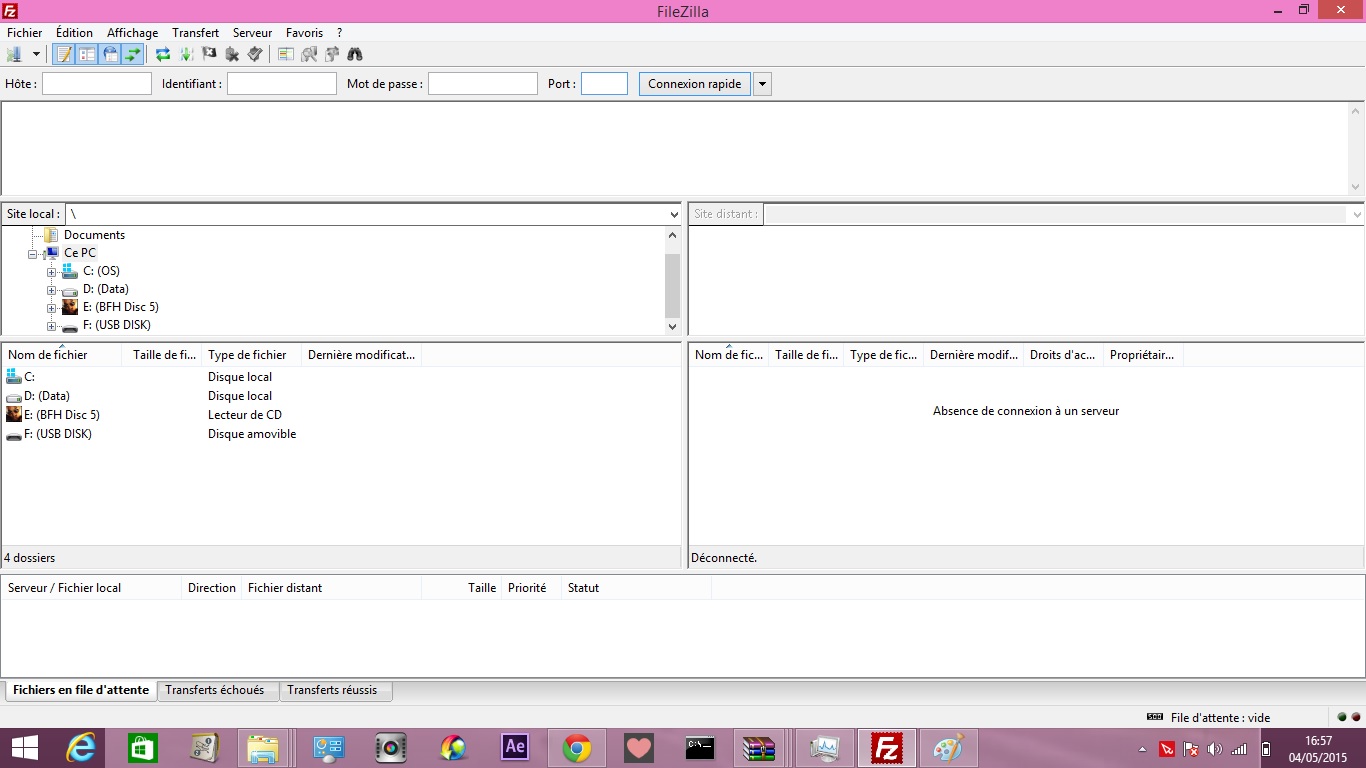Image resolution: width=1366 pixels, height=768 pixels.
Task: Refresh the file and folder lists
Action: point(163,54)
